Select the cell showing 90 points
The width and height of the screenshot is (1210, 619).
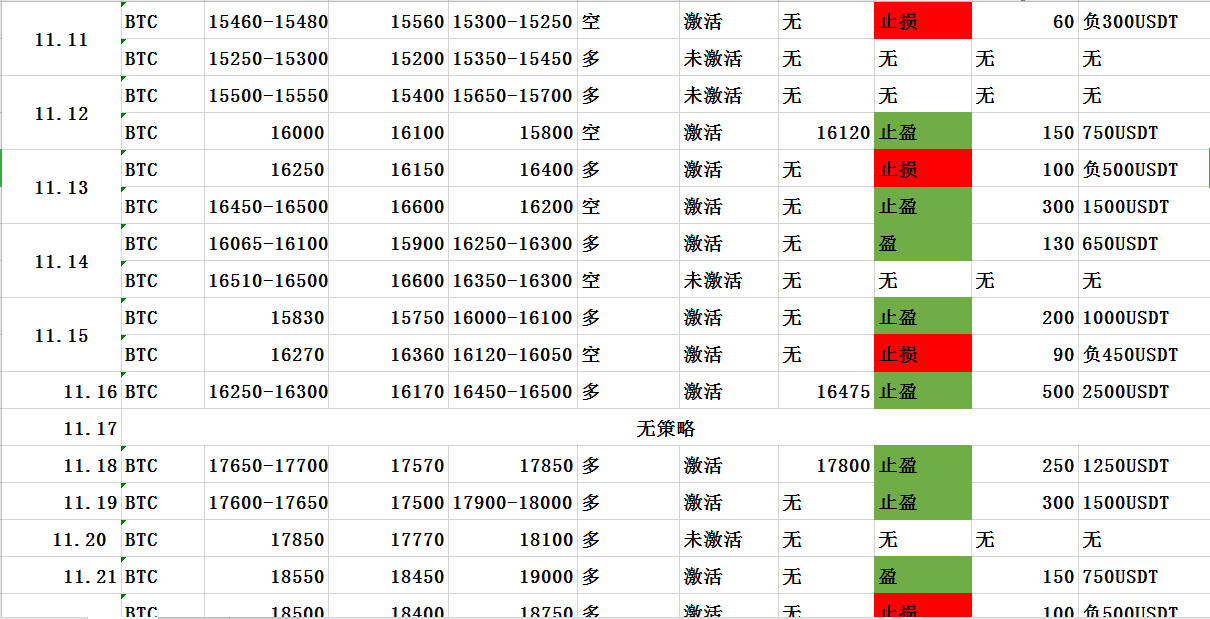(1025, 354)
